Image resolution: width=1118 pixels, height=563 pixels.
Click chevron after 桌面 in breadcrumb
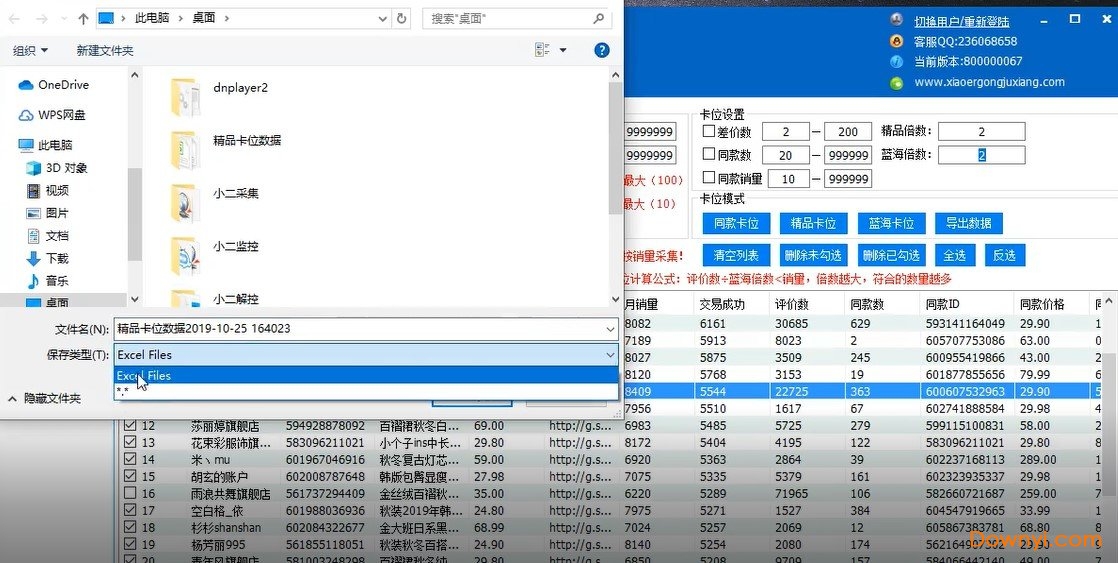pos(227,18)
